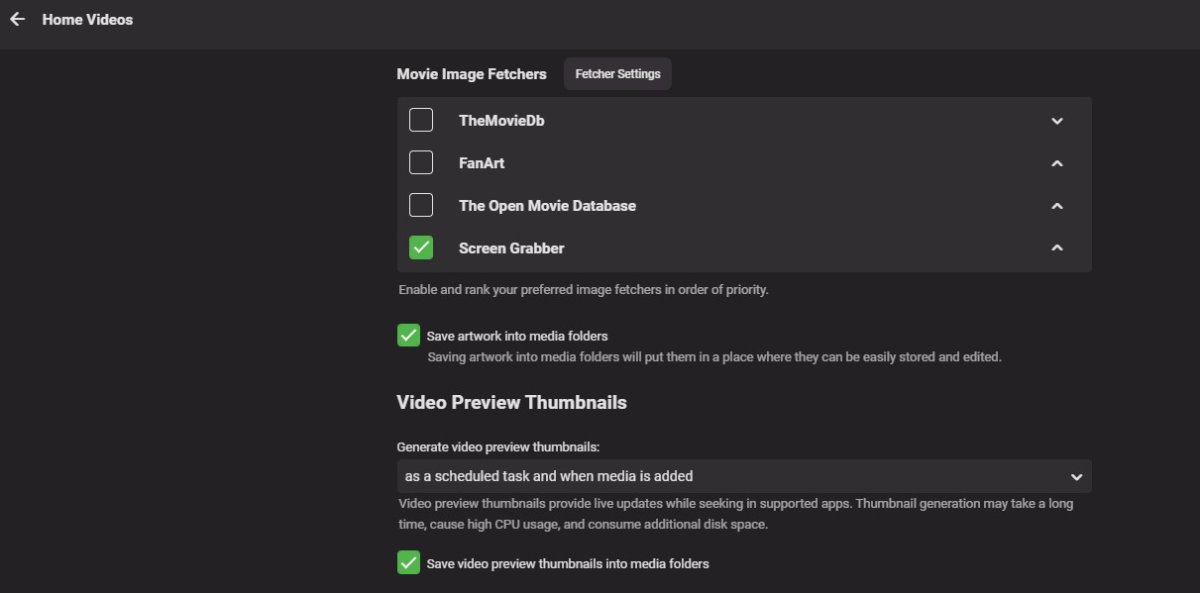Uncheck Screen Grabber fetcher
The height and width of the screenshot is (593, 1200).
tap(421, 247)
